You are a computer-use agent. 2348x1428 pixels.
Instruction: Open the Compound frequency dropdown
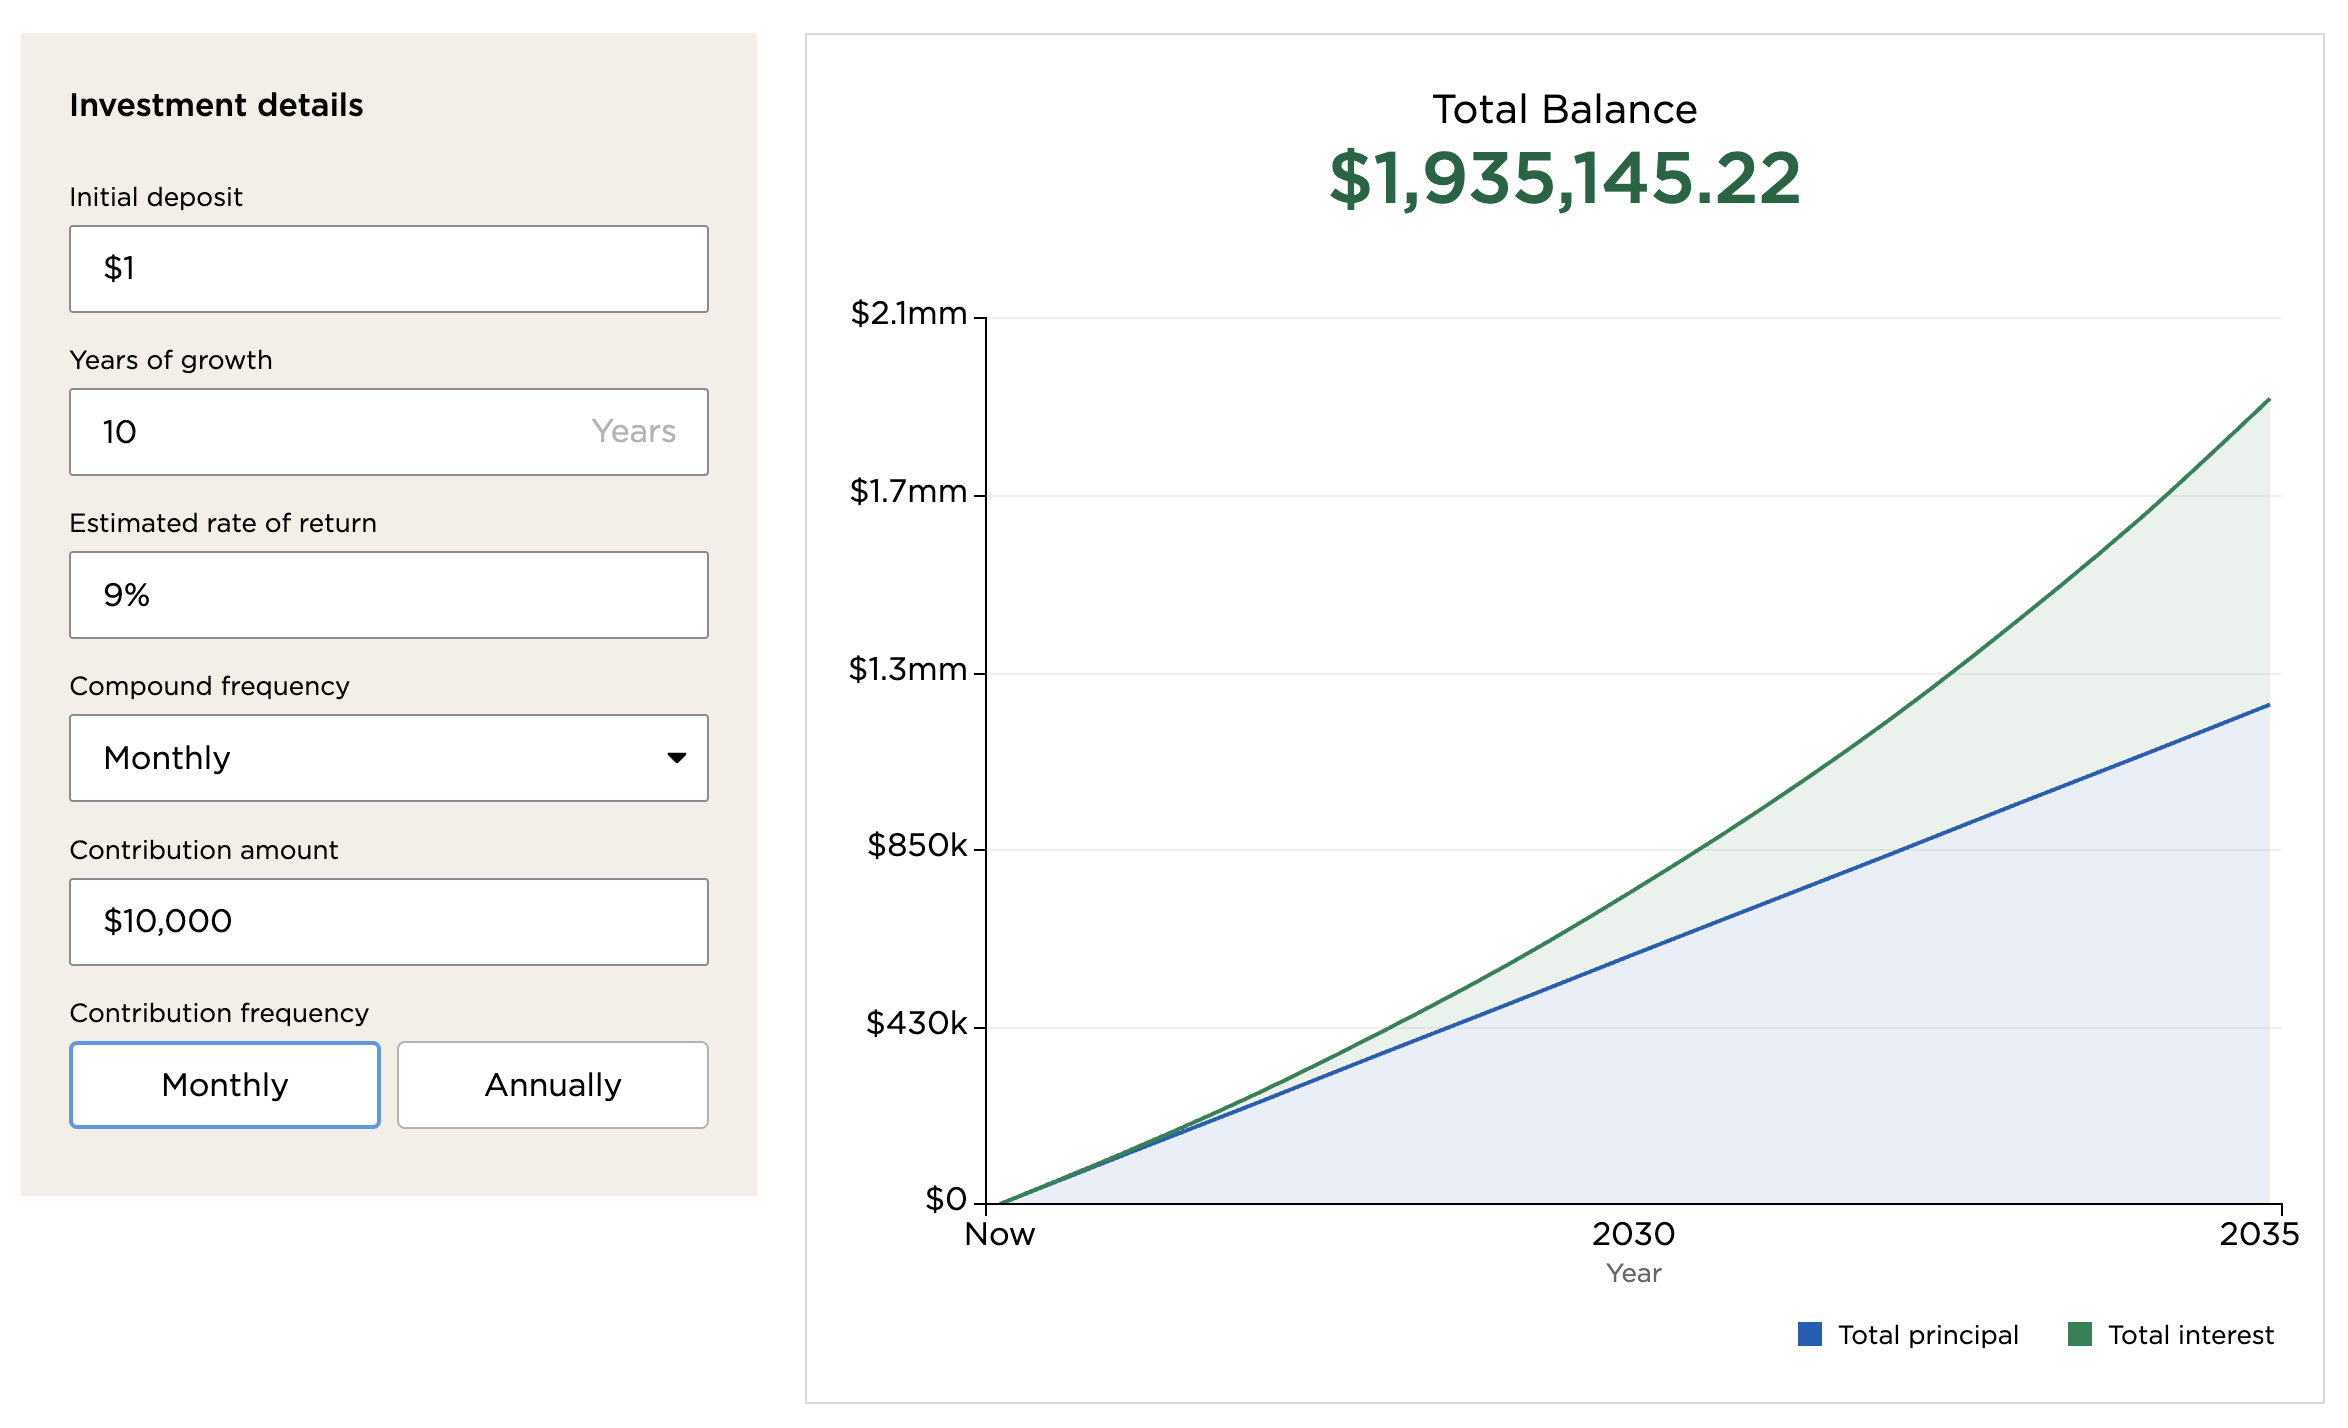tap(388, 758)
